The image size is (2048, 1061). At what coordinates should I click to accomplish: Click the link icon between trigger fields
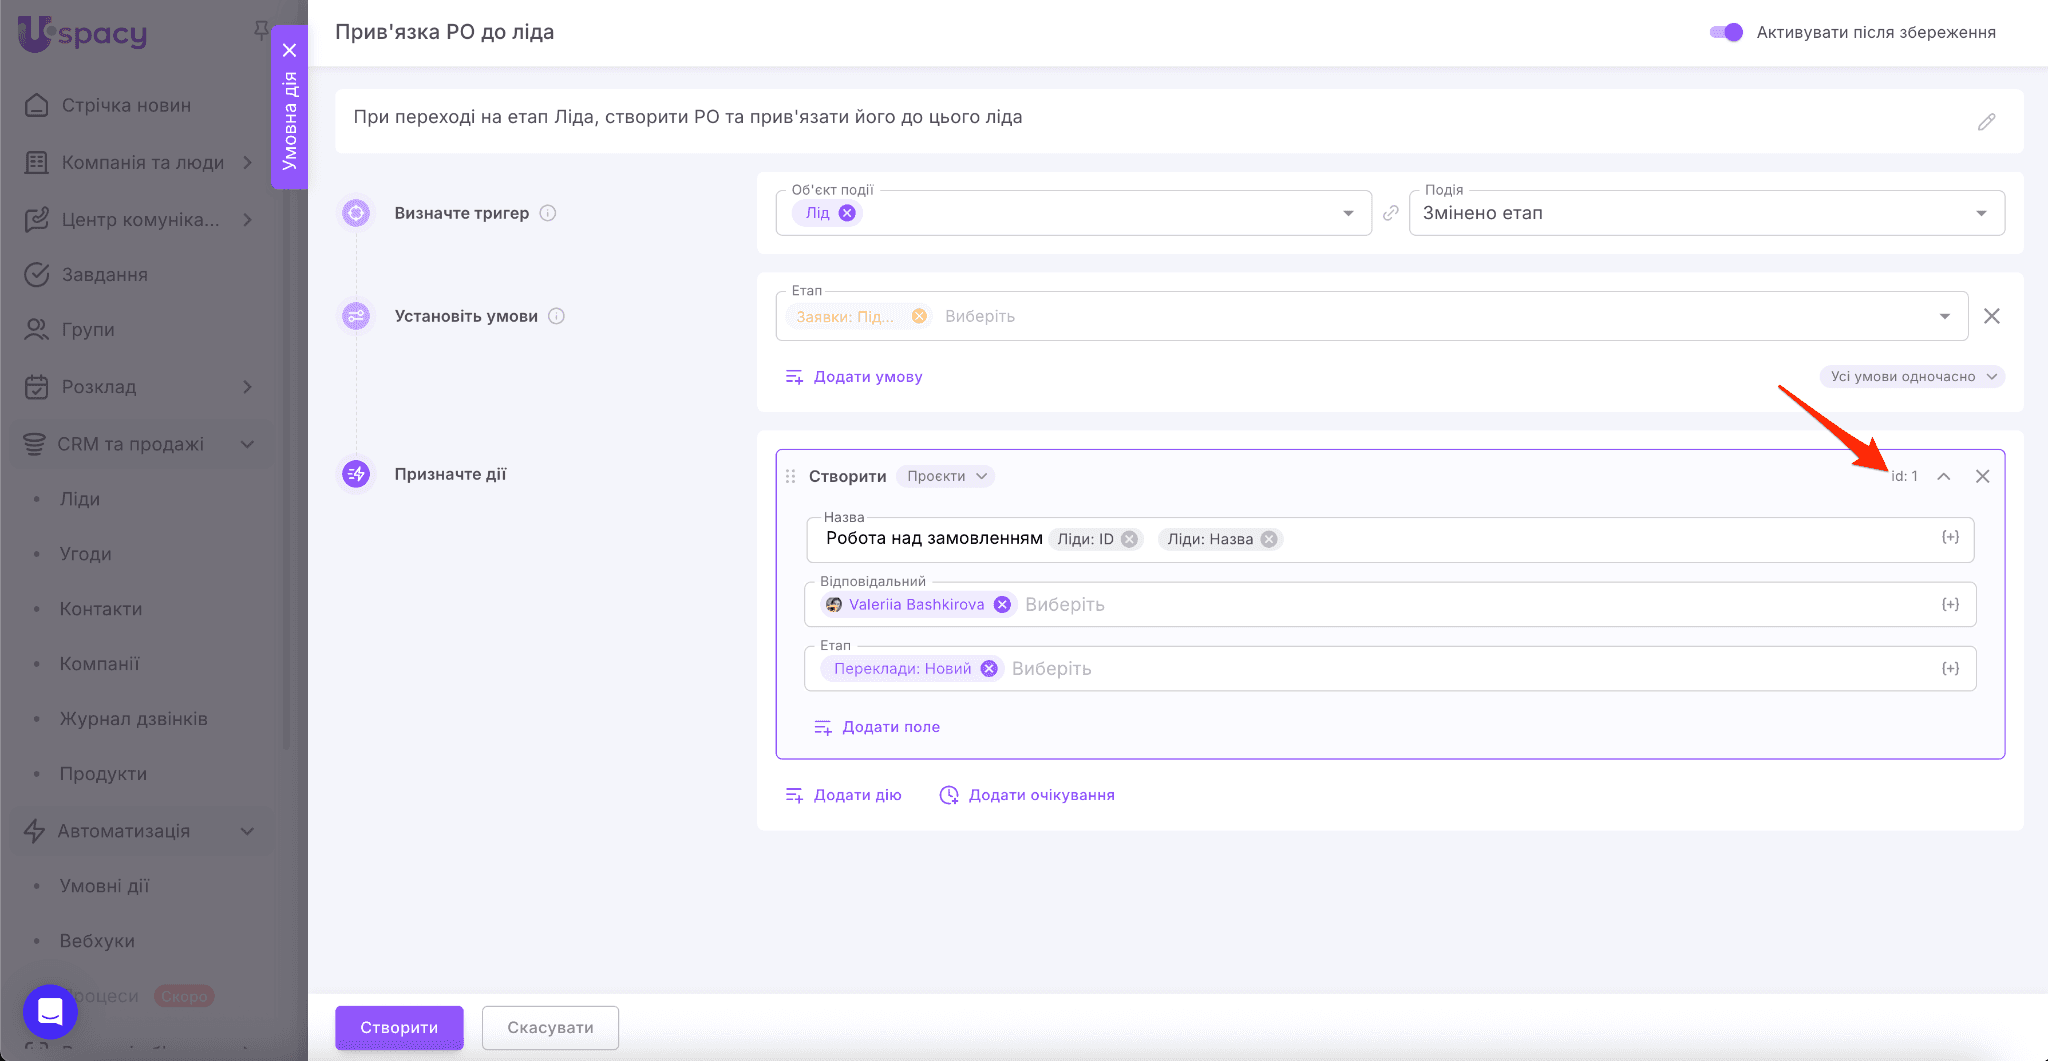pos(1390,213)
